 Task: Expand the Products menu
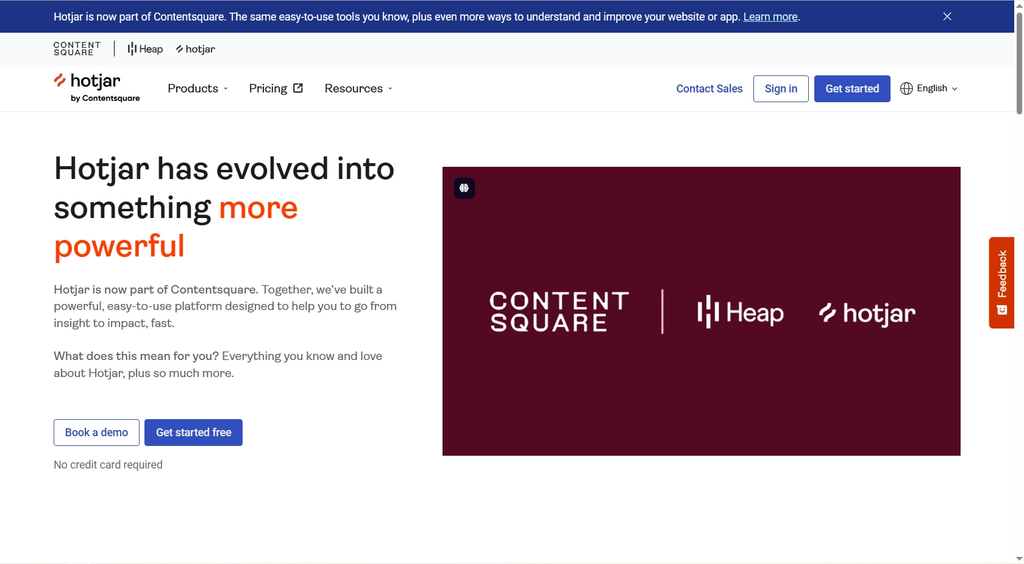point(198,88)
